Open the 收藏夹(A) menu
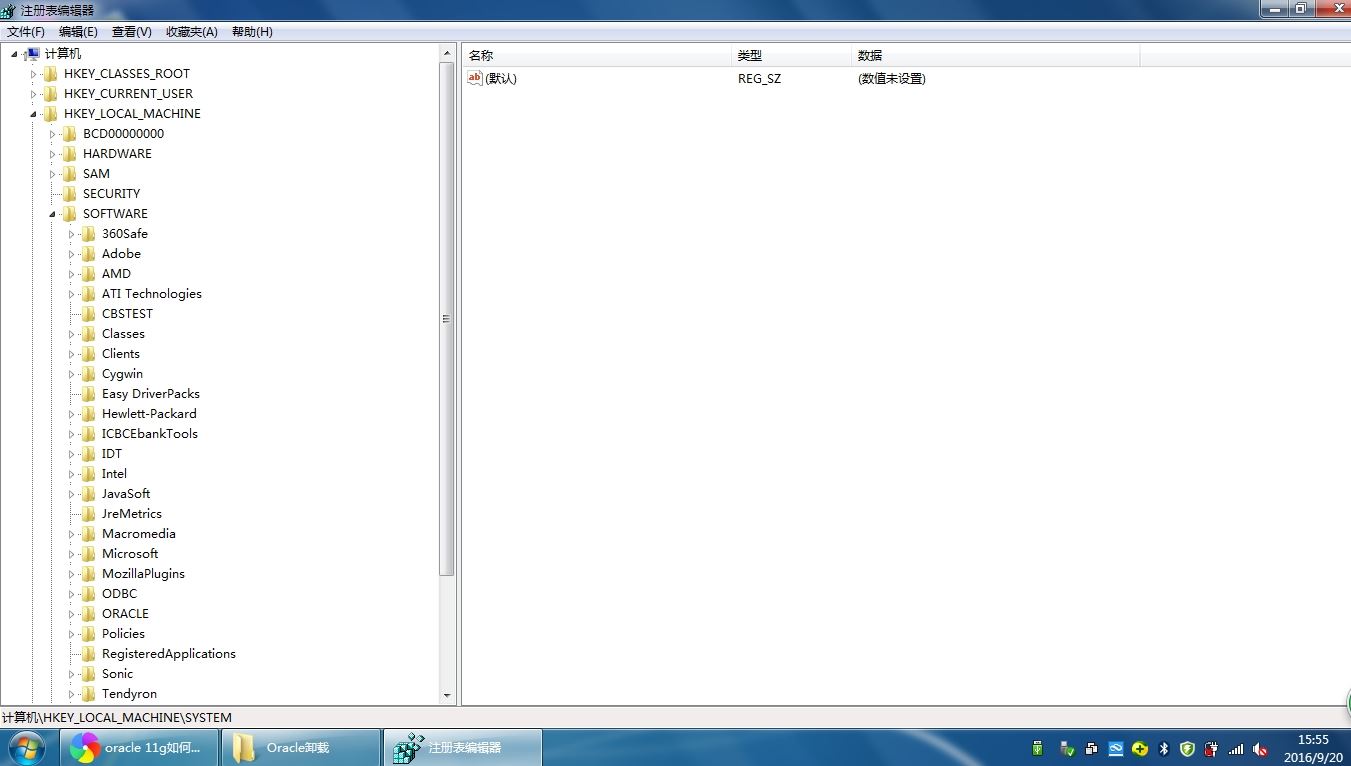Screen dimensions: 1351x766 click(191, 32)
